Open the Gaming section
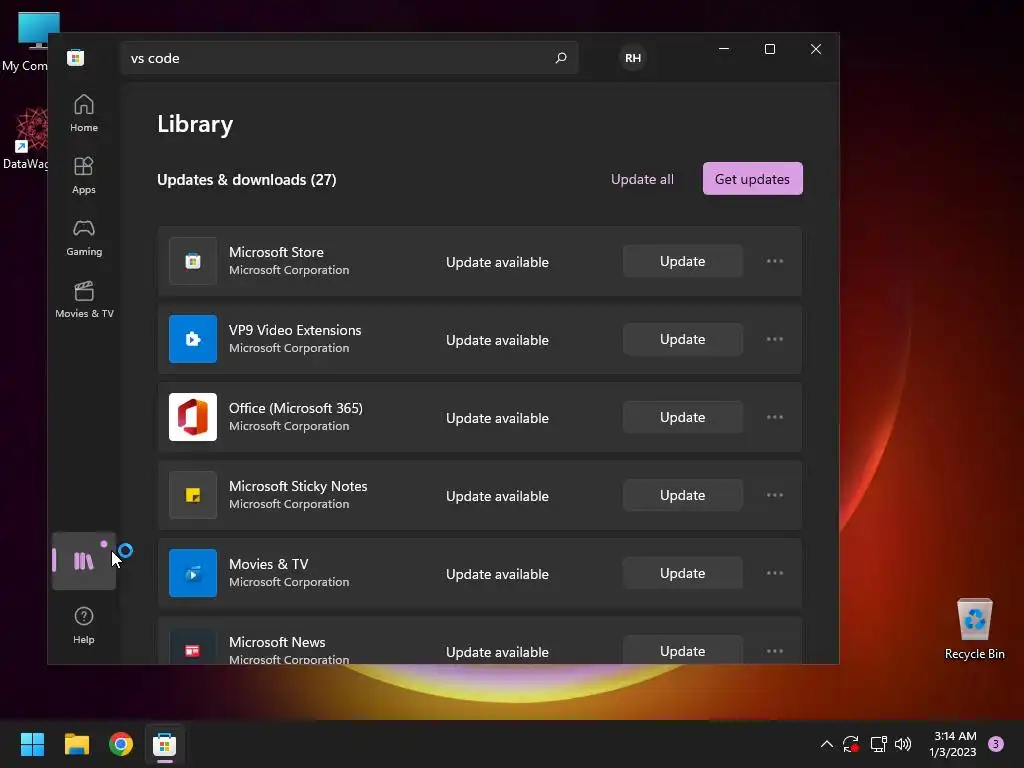This screenshot has height=768, width=1024. click(x=84, y=238)
